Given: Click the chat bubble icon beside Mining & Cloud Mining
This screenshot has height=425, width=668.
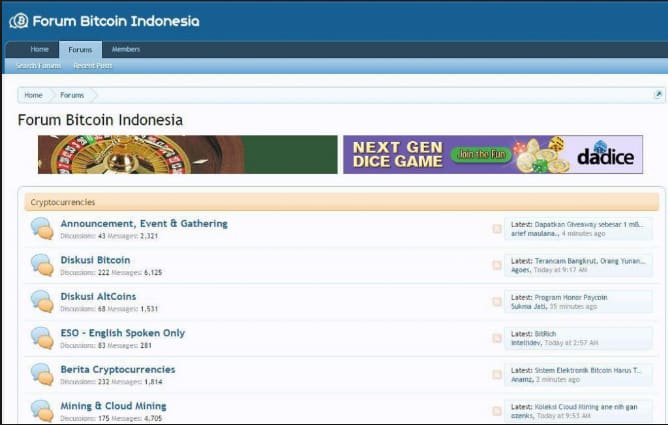Looking at the screenshot, I should coord(42,411).
